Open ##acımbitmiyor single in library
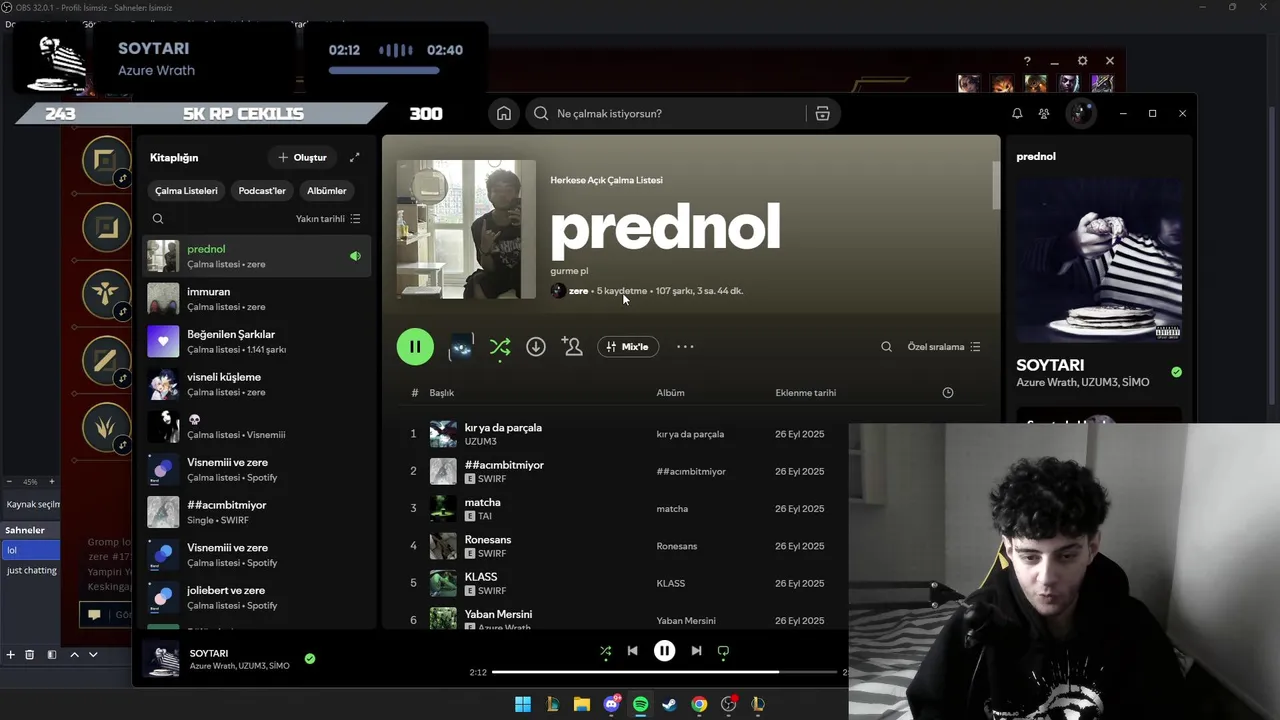Viewport: 1280px width, 720px height. point(257,512)
